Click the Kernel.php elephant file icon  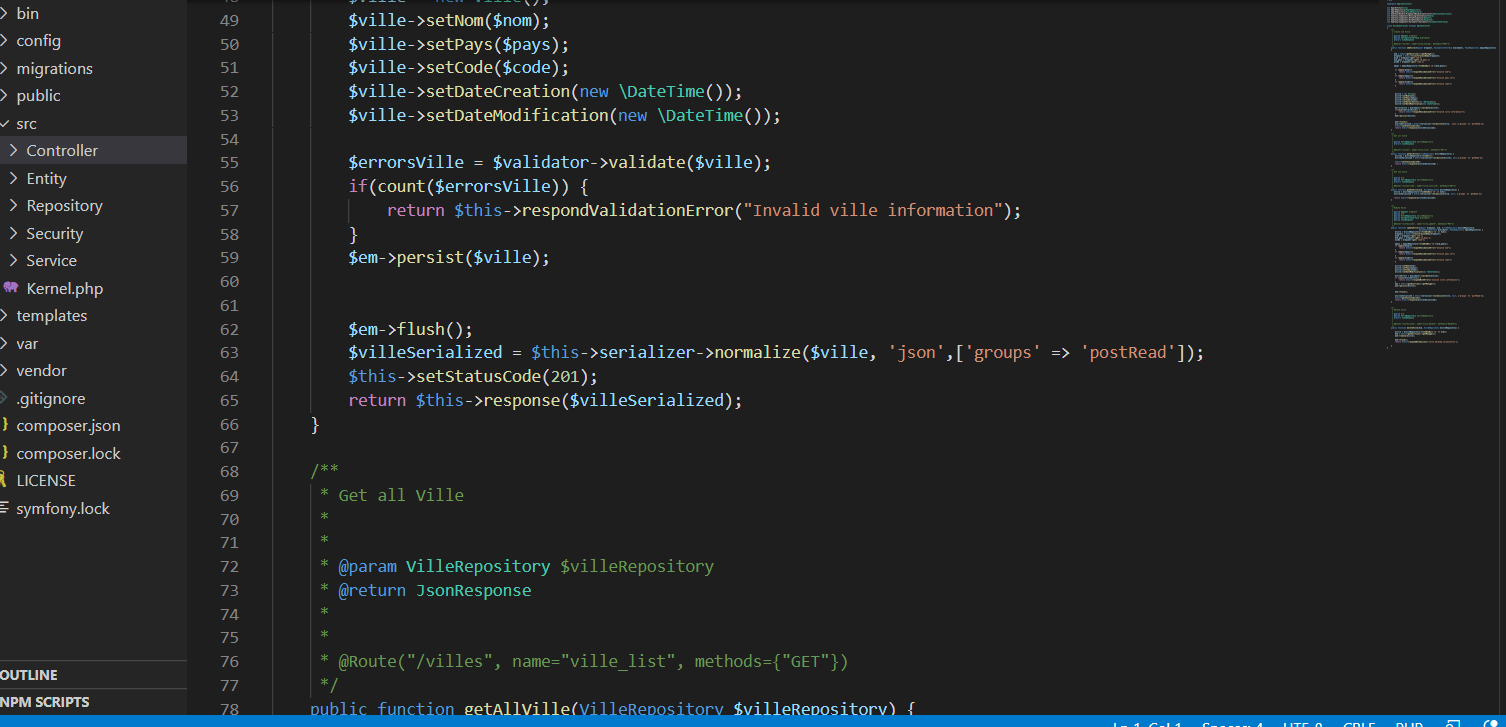click(x=11, y=288)
